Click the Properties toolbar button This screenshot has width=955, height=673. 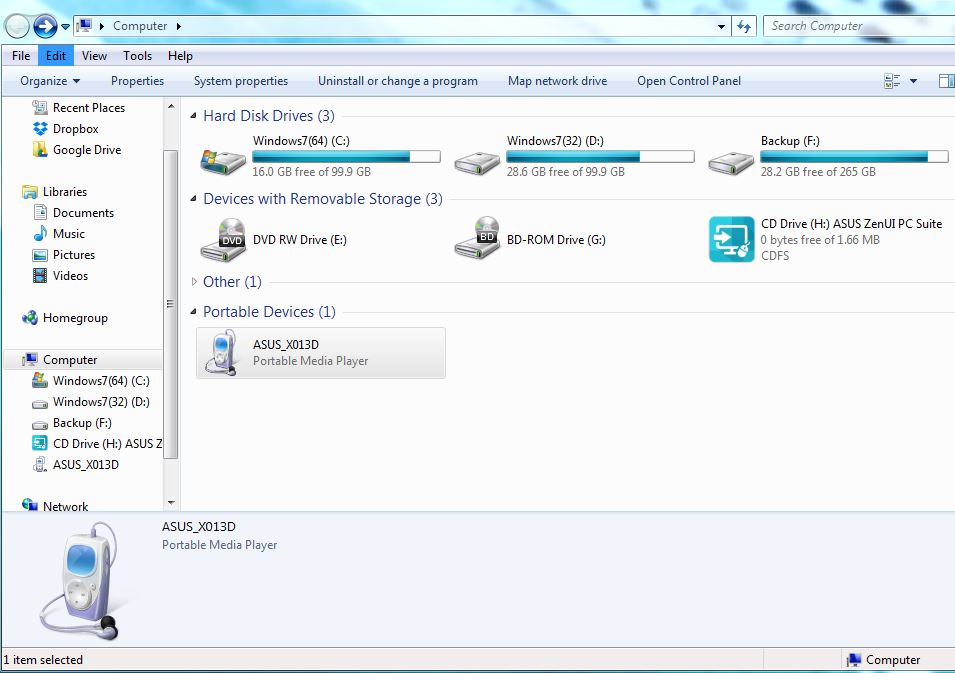pos(137,81)
